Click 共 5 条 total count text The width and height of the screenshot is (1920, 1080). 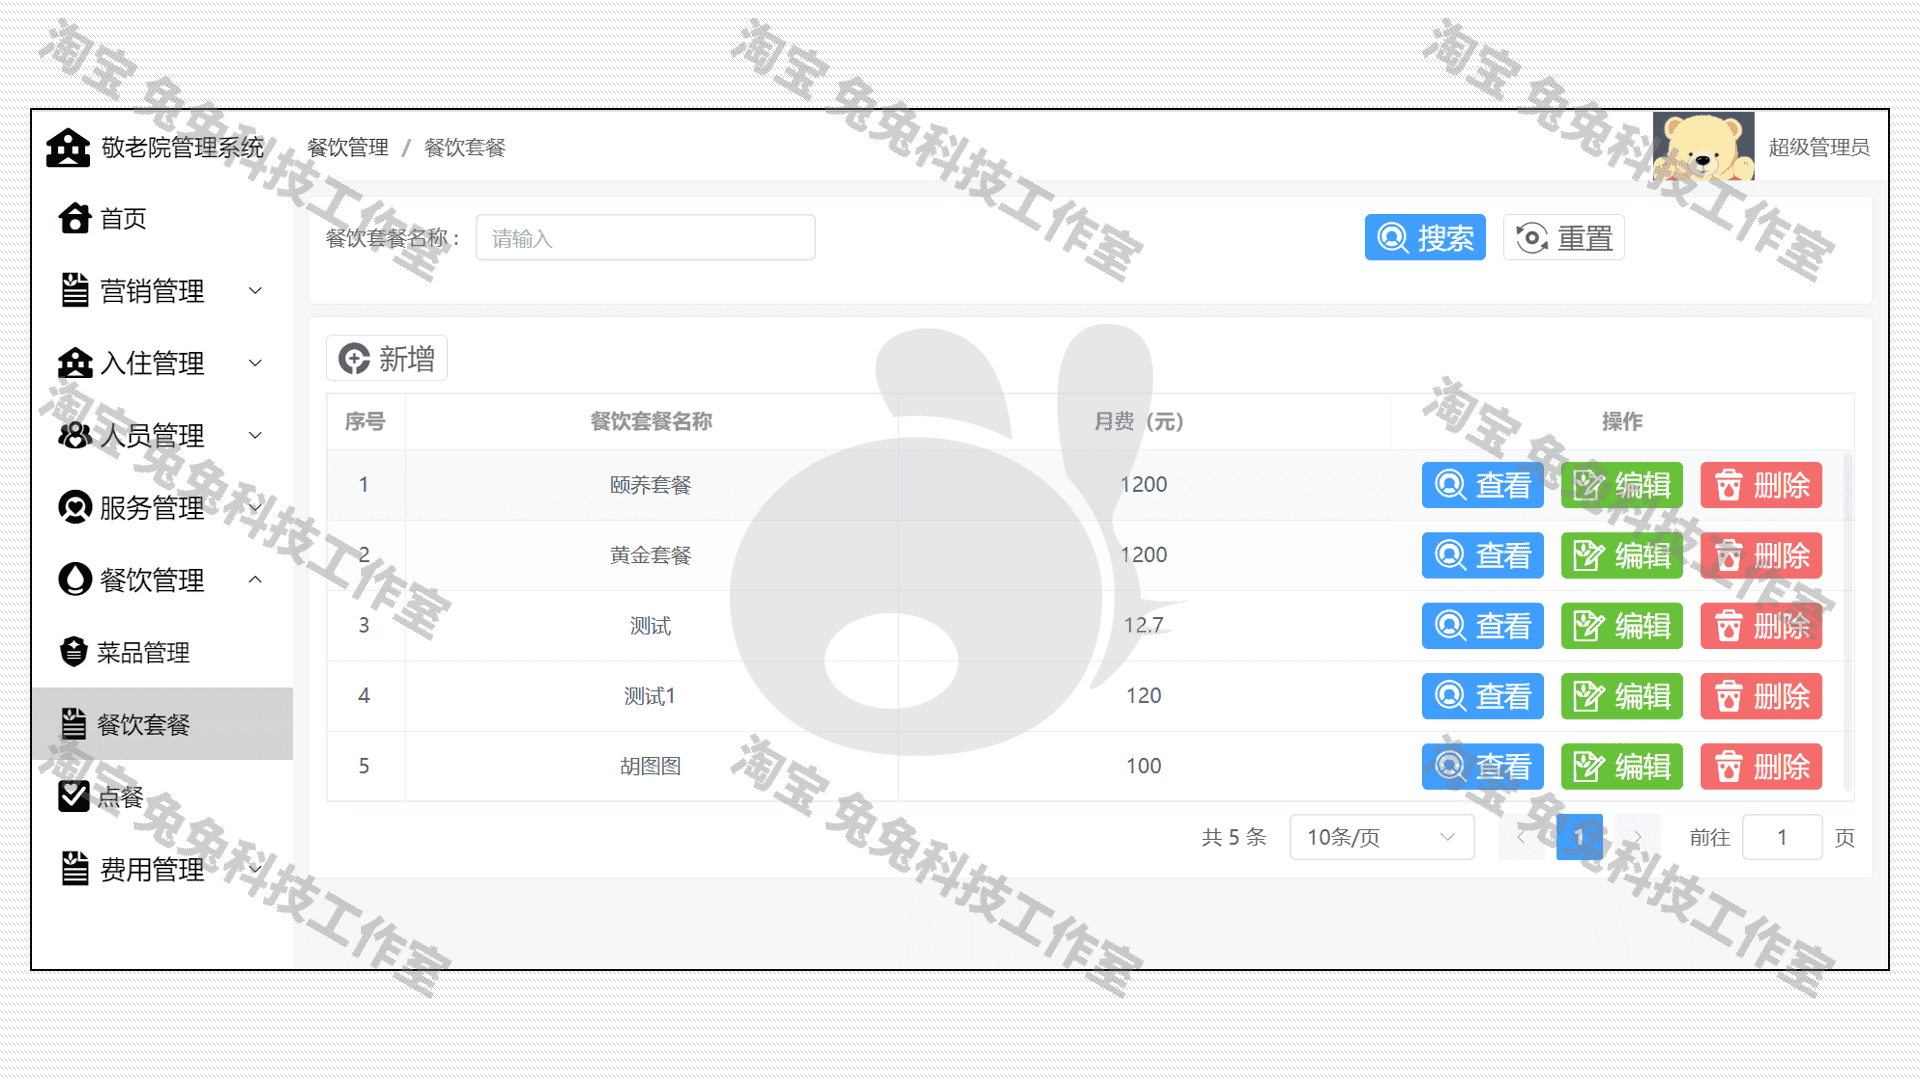click(x=1234, y=837)
